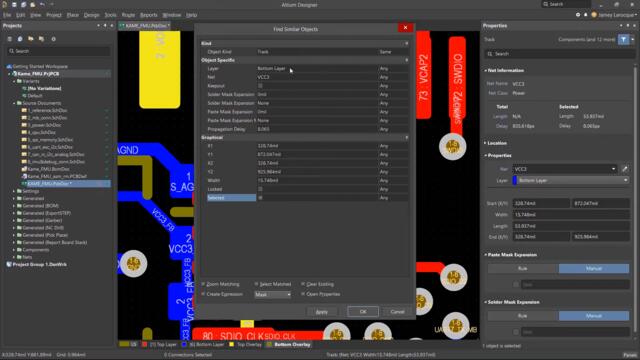Switch to the KAMI_FMU.PcbDoc document tab
This screenshot has width=640, height=360.
pos(144,26)
